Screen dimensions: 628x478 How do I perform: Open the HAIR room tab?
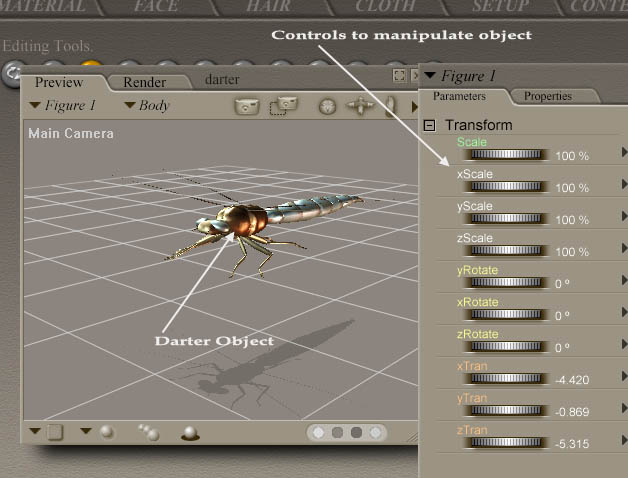(268, 6)
